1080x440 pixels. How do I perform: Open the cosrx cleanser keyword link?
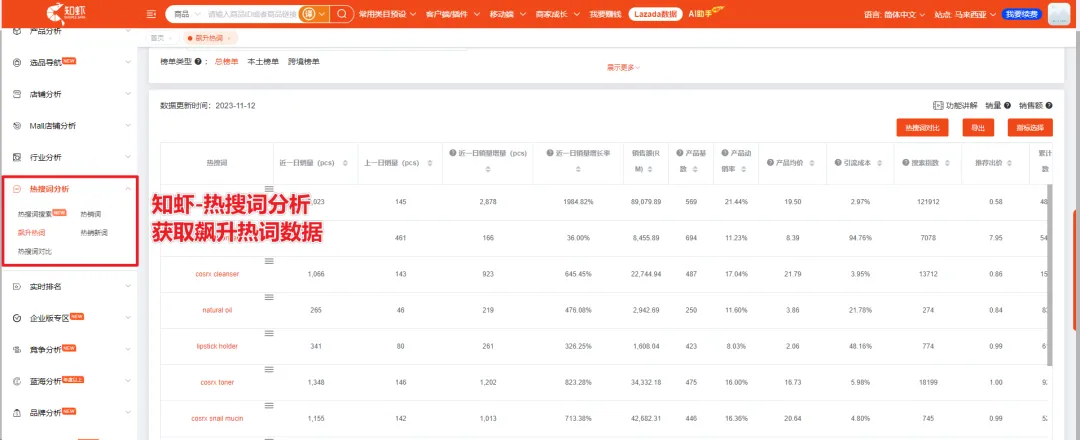[x=218, y=274]
